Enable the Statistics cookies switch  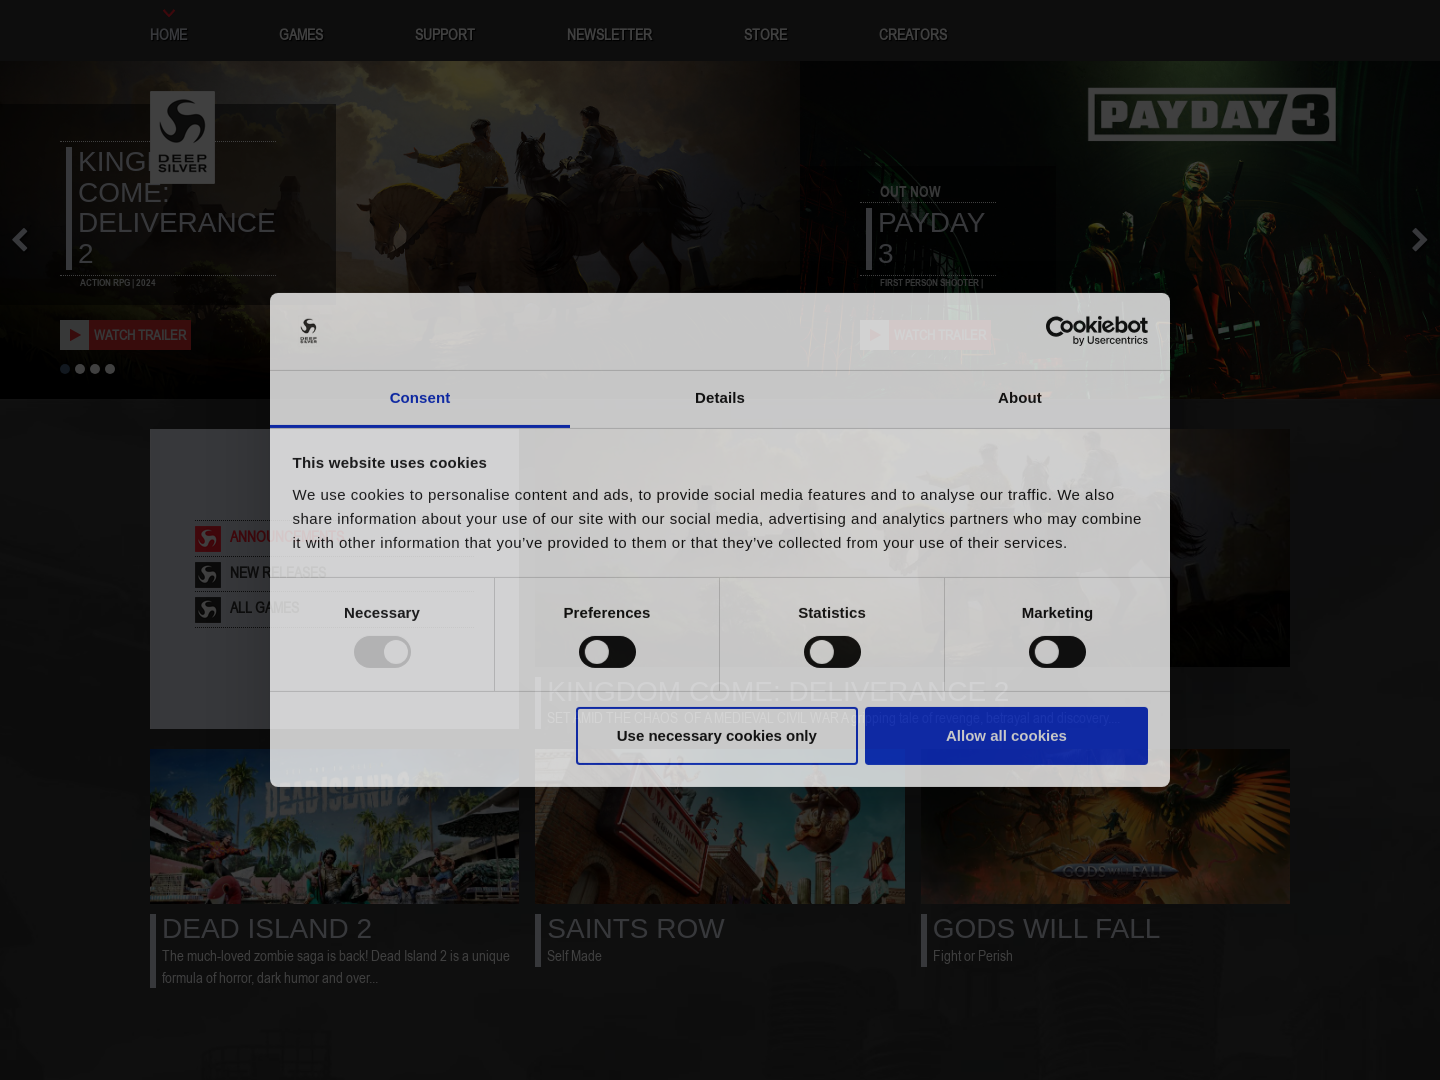coord(832,652)
